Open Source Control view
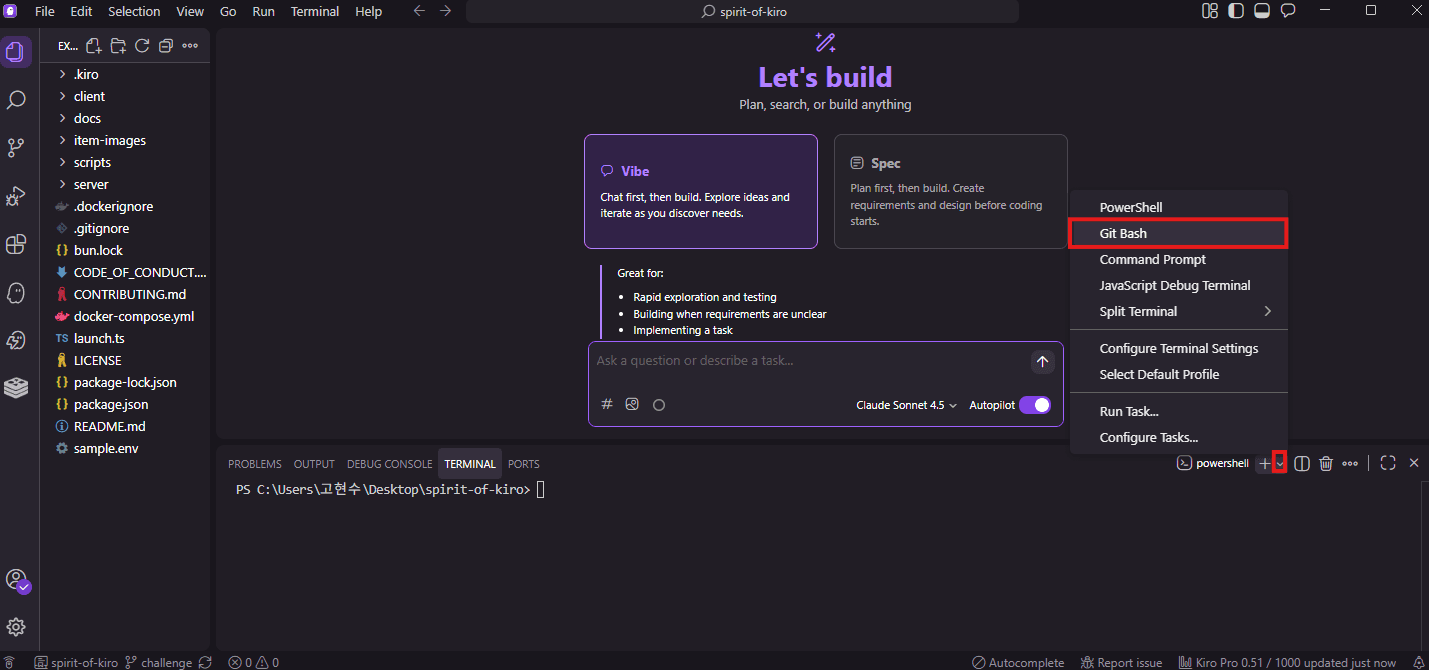Screen dimensions: 1429x670 16,148
